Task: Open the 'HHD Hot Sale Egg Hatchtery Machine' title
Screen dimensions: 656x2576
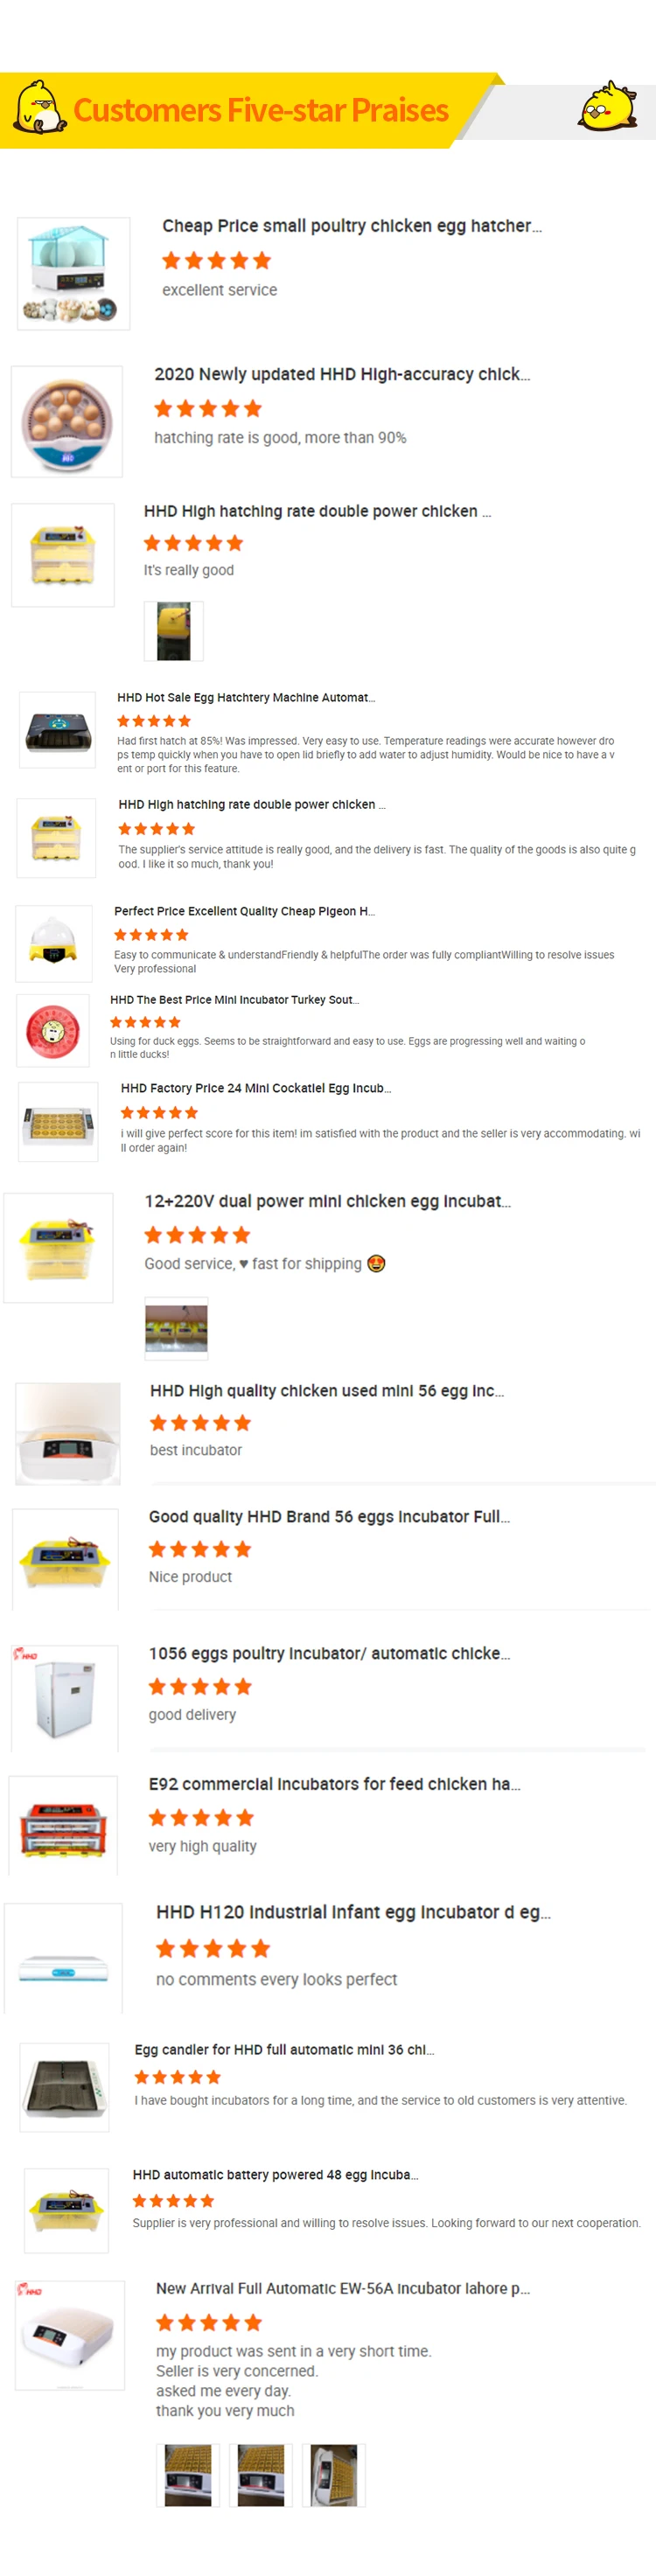Action: tap(246, 698)
